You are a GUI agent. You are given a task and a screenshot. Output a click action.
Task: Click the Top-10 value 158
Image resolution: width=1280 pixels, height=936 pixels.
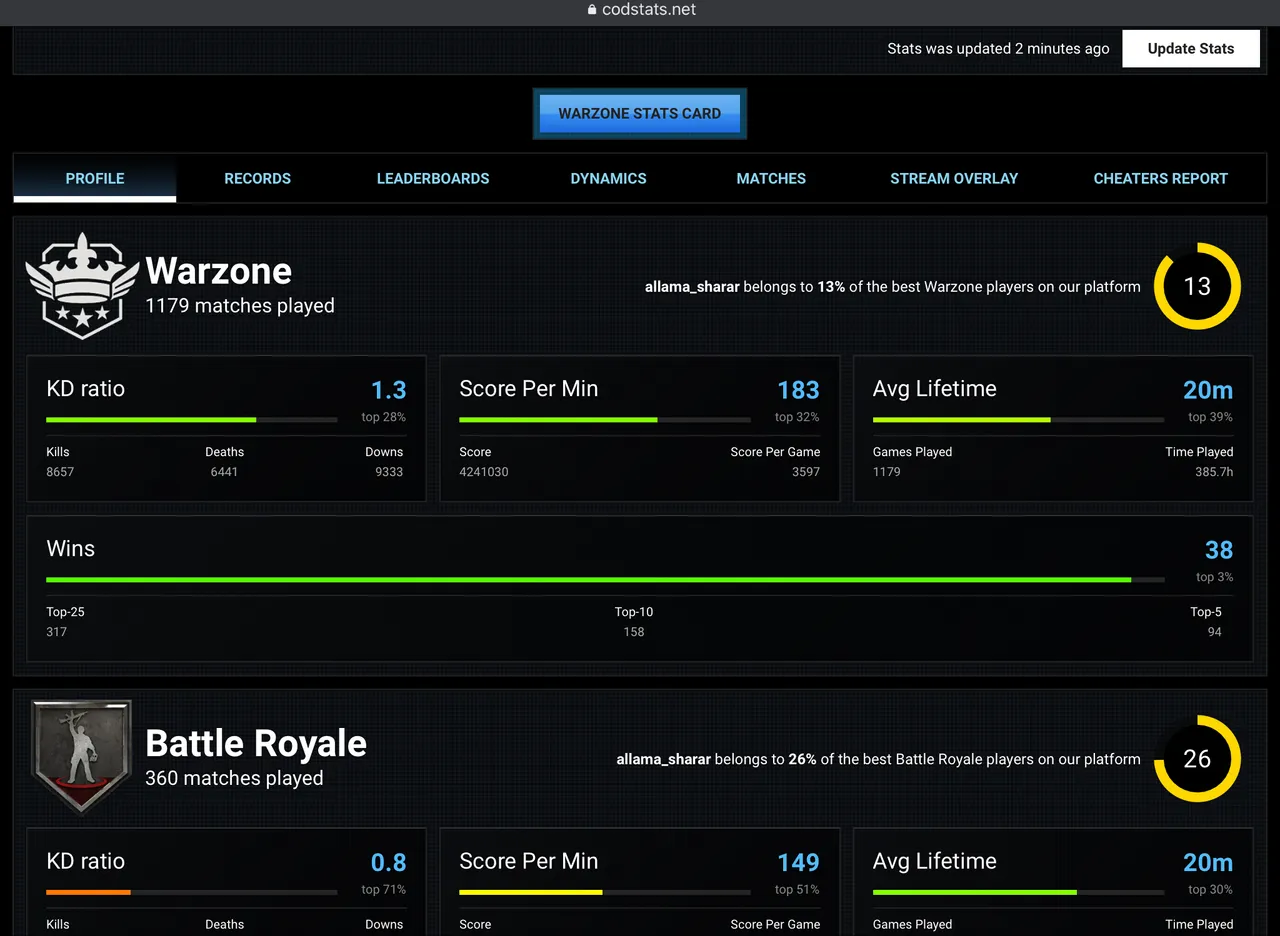(x=634, y=632)
